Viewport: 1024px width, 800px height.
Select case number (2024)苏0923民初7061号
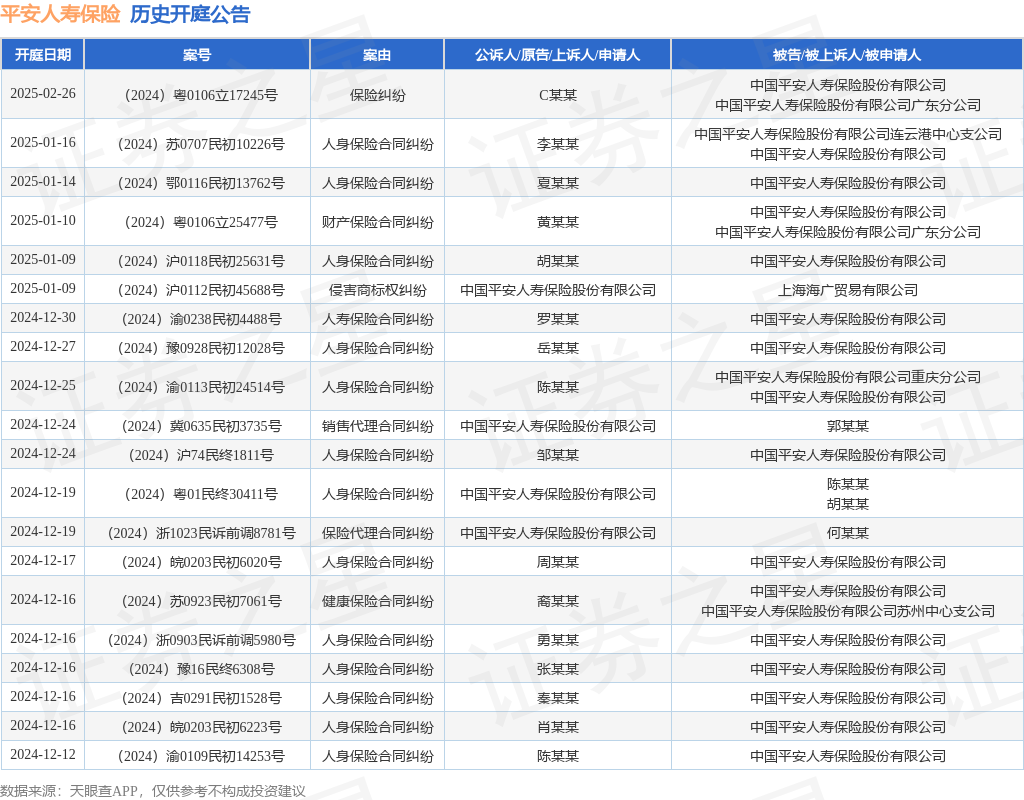click(201, 601)
